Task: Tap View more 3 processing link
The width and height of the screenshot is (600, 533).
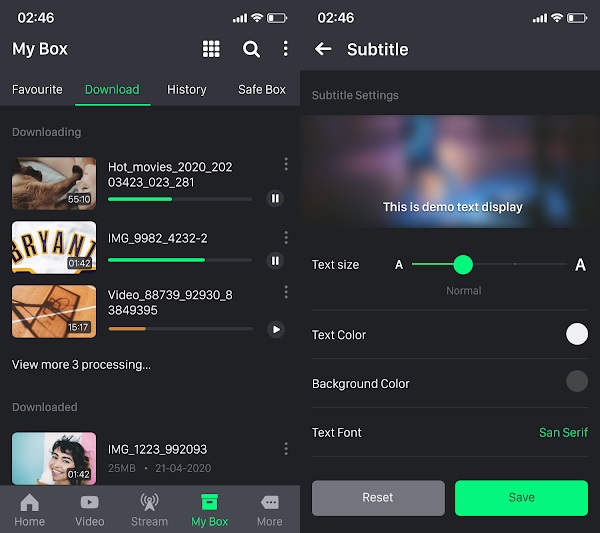Action: point(81,365)
